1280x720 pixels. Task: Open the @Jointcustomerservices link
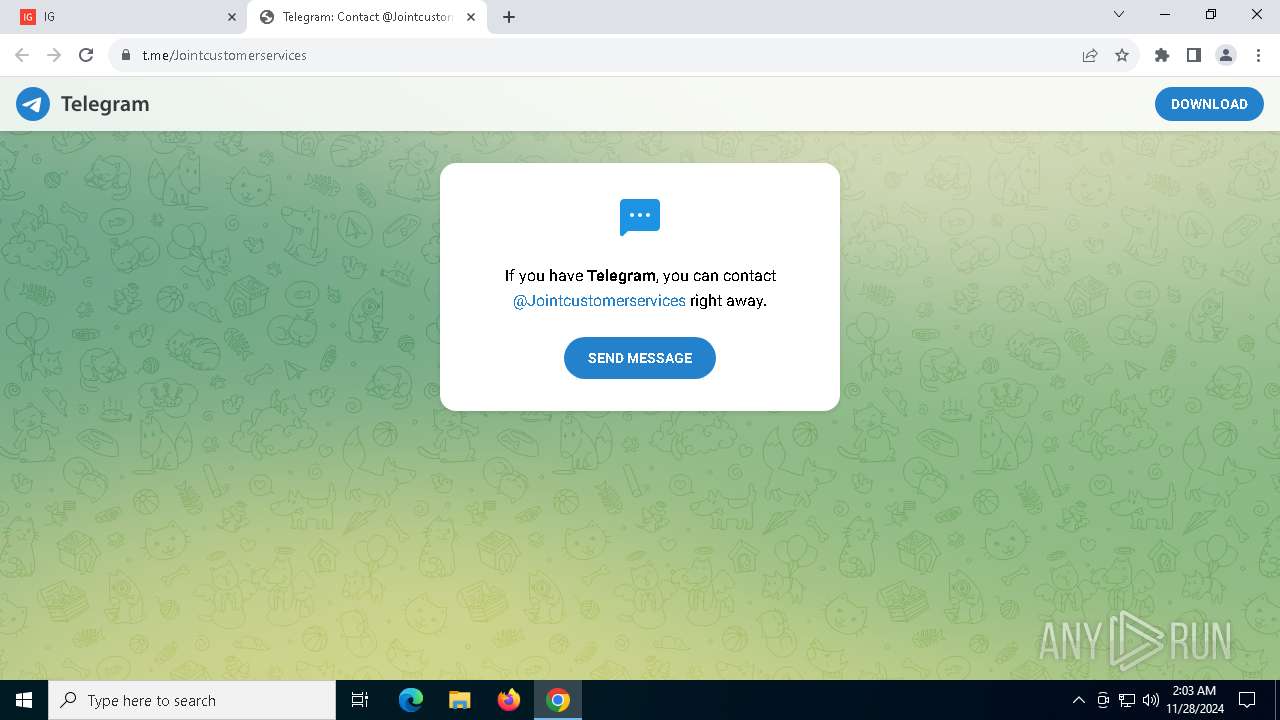coord(599,301)
